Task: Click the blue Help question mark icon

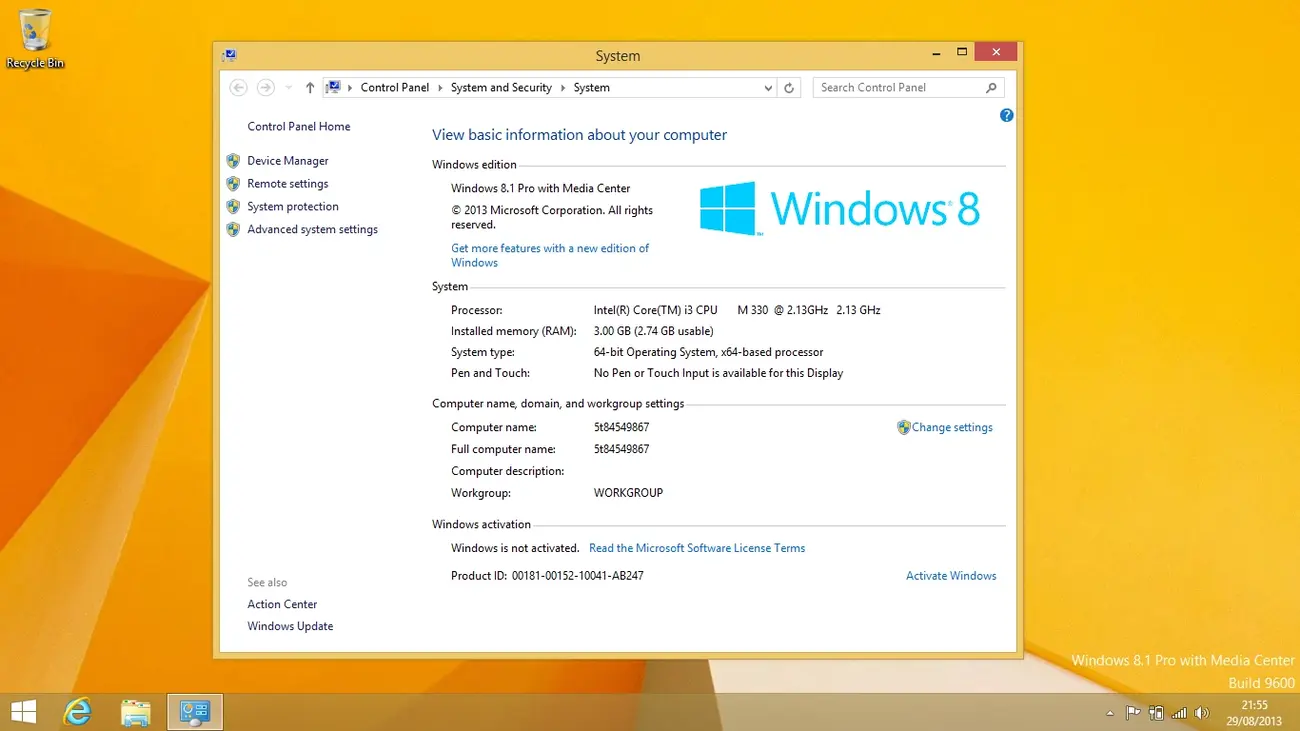Action: point(1006,115)
